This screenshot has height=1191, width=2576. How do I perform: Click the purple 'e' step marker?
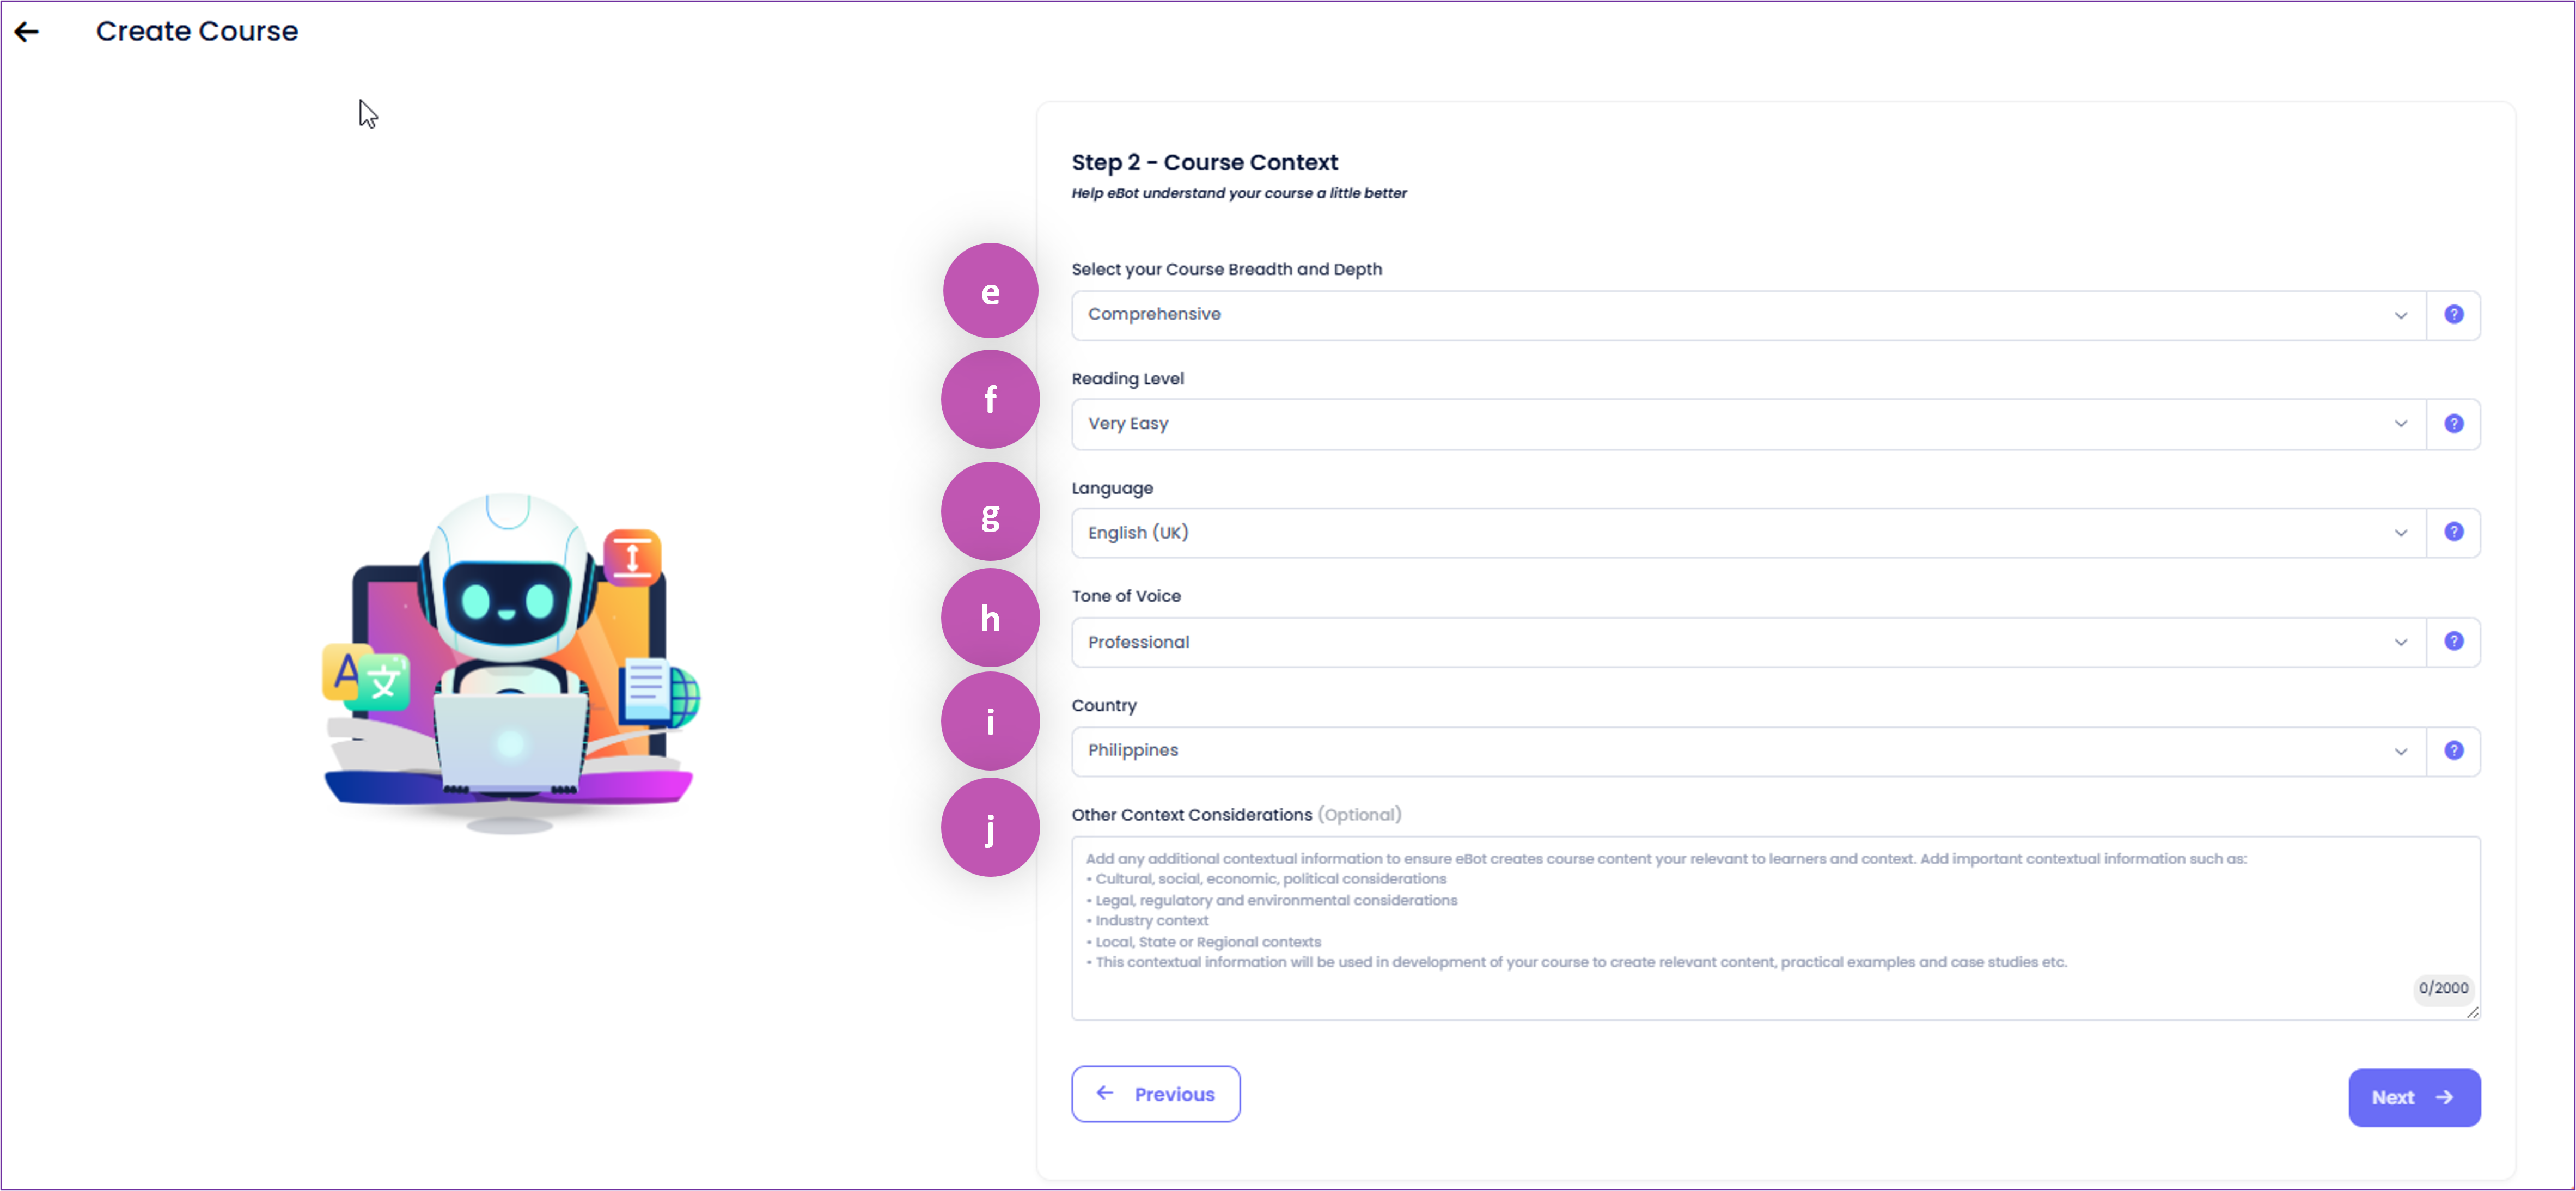(990, 292)
